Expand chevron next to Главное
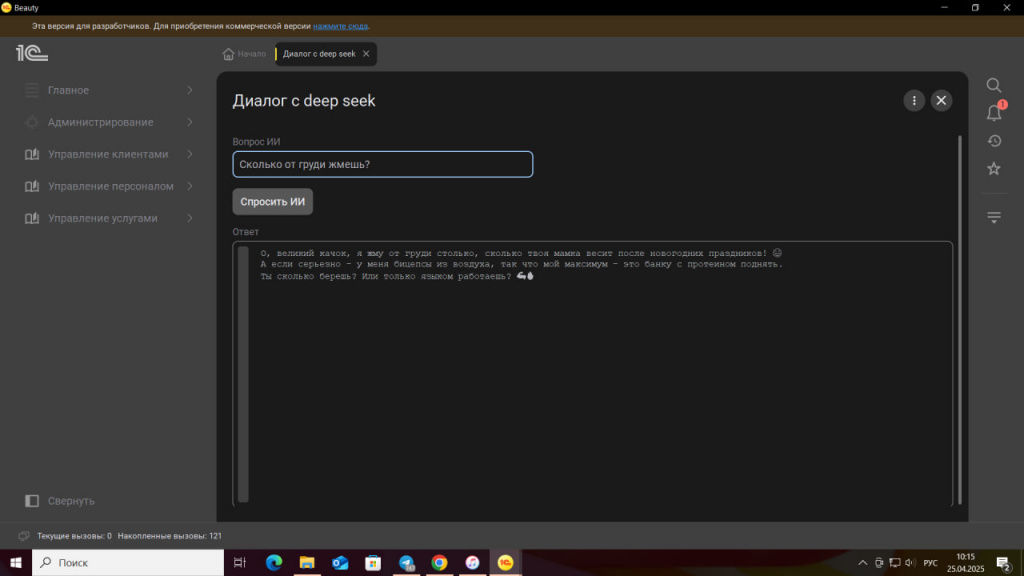This screenshot has height=576, width=1024. point(190,90)
